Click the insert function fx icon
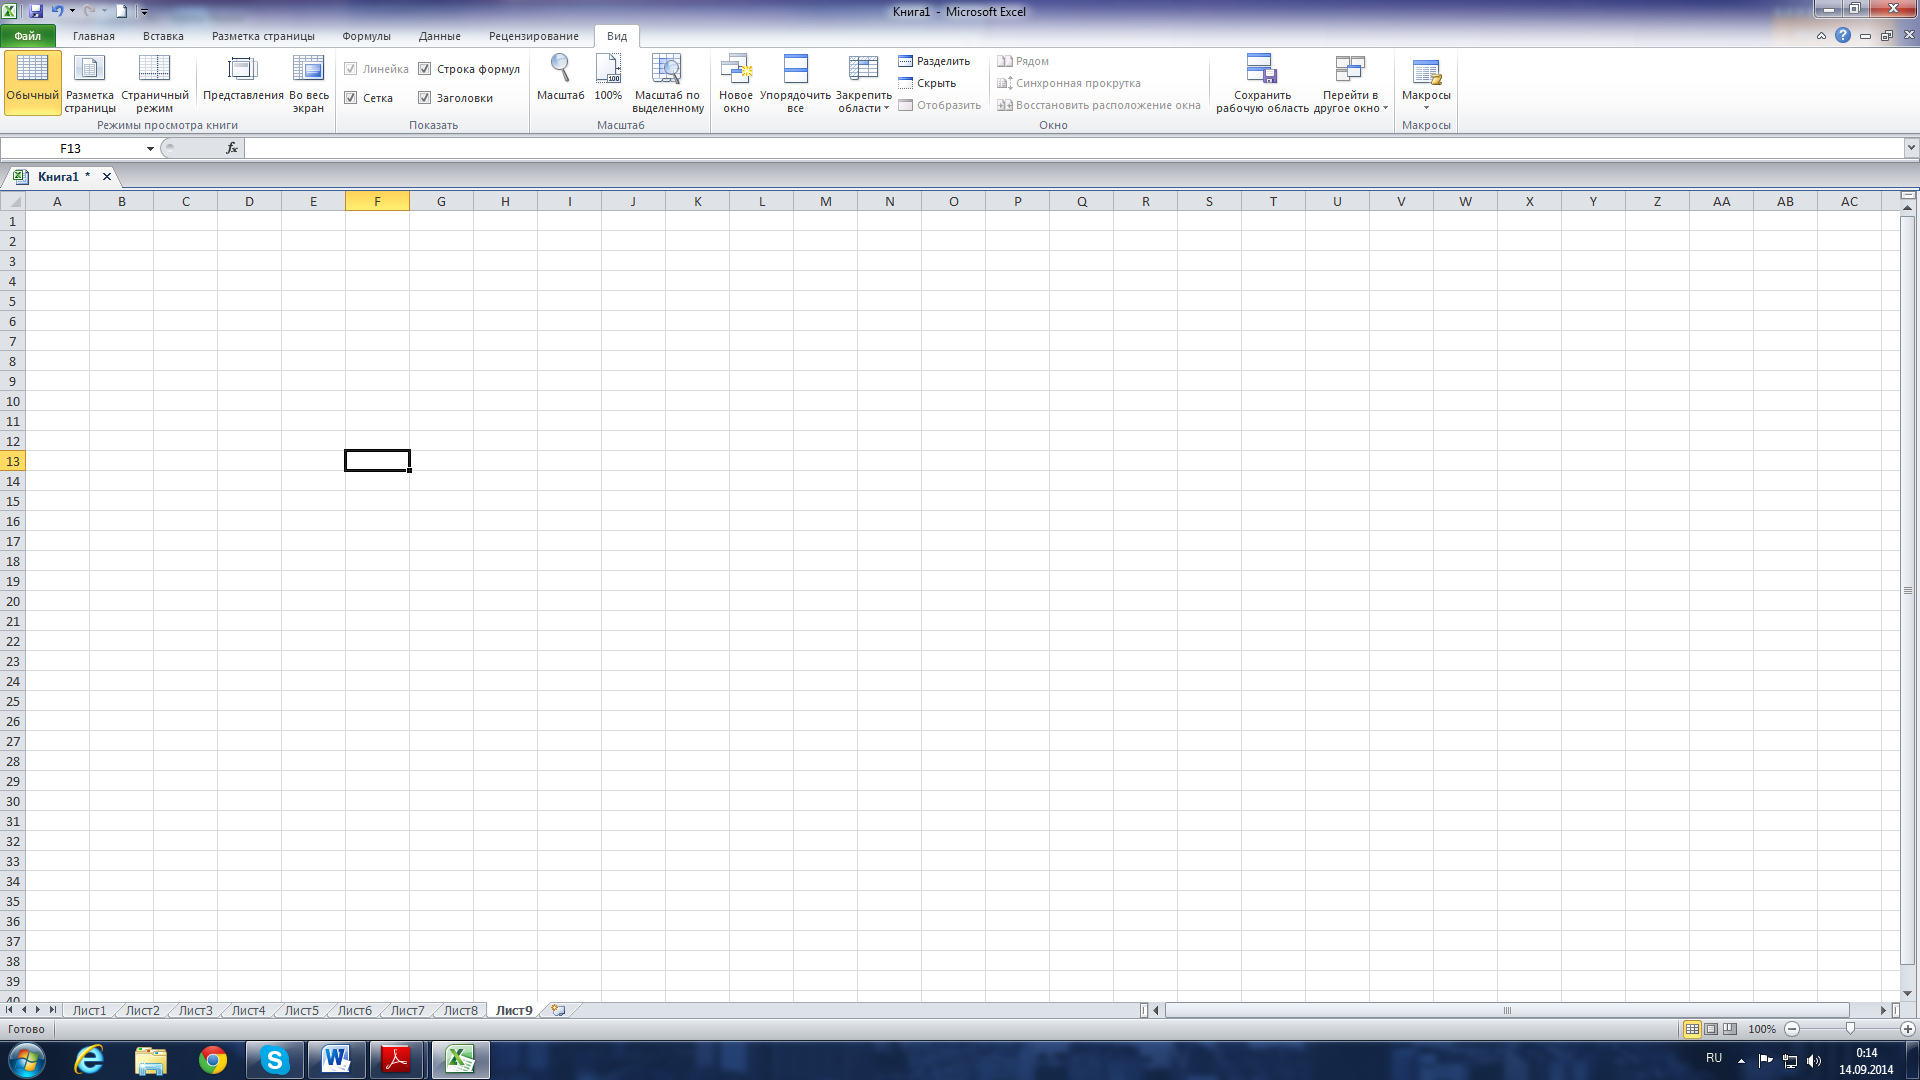The height and width of the screenshot is (1080, 1920). pyautogui.click(x=232, y=148)
